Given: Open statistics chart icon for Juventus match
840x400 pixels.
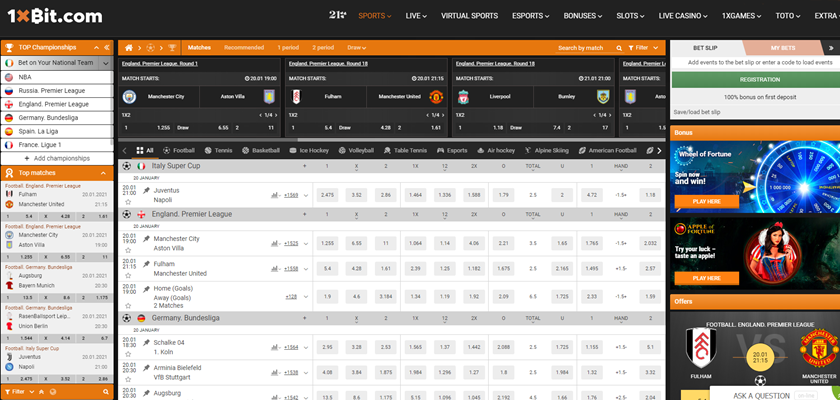Looking at the screenshot, I should [275, 195].
